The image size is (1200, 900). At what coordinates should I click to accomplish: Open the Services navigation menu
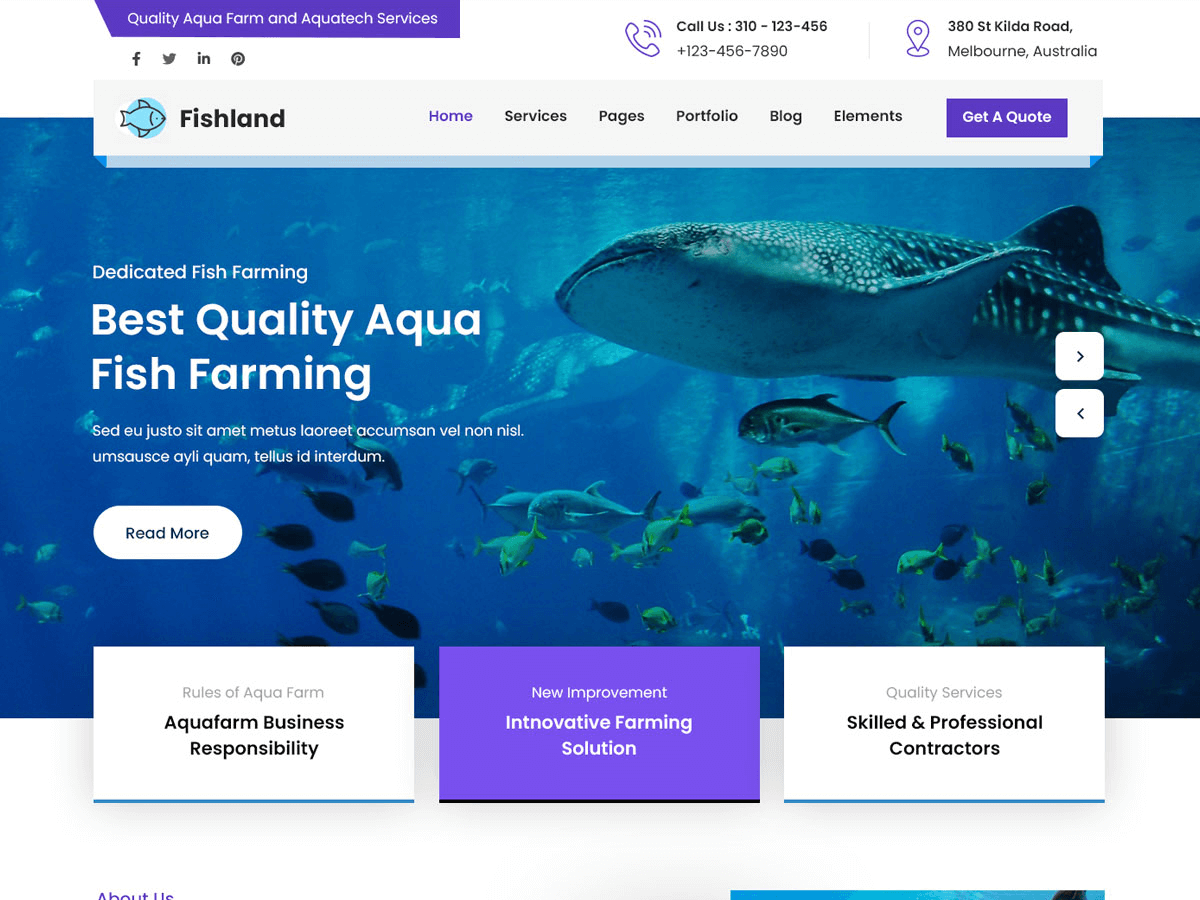(x=535, y=116)
